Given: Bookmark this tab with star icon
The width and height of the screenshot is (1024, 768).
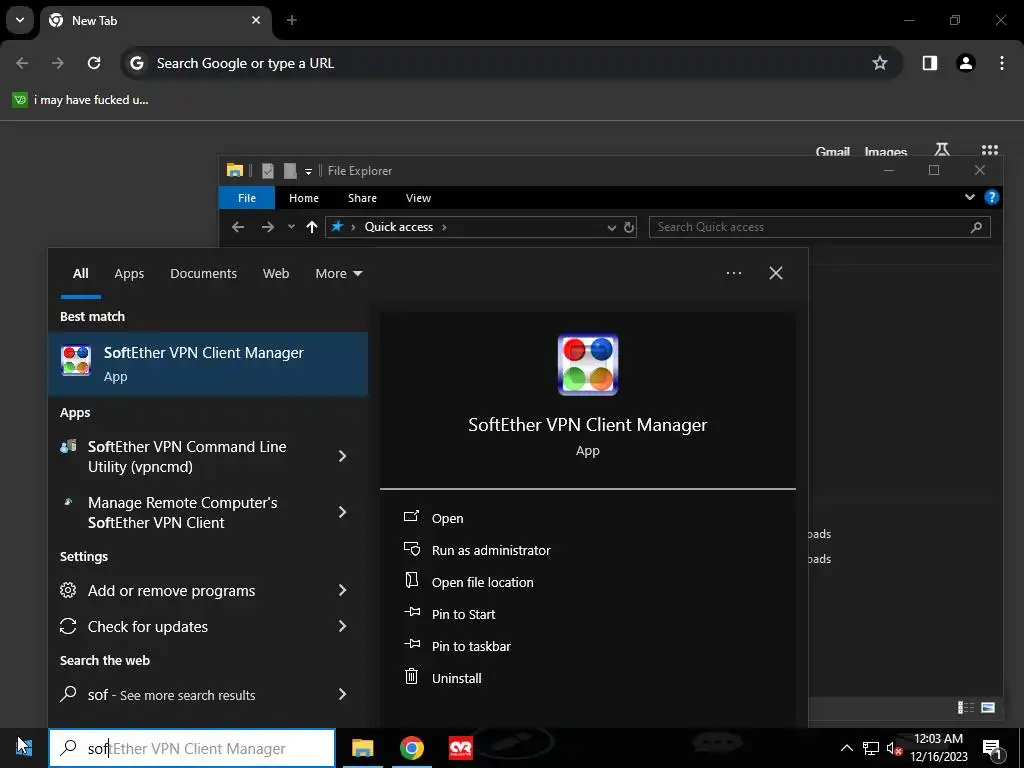Looking at the screenshot, I should 880,63.
